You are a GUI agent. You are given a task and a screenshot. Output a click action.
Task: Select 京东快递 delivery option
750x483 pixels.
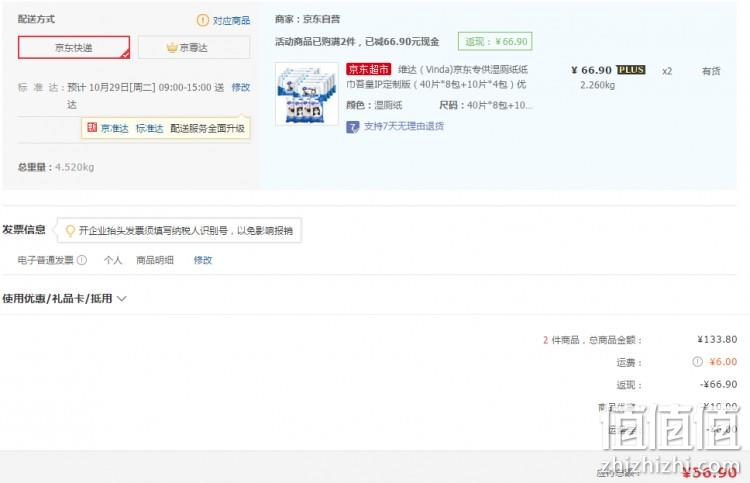click(x=74, y=47)
